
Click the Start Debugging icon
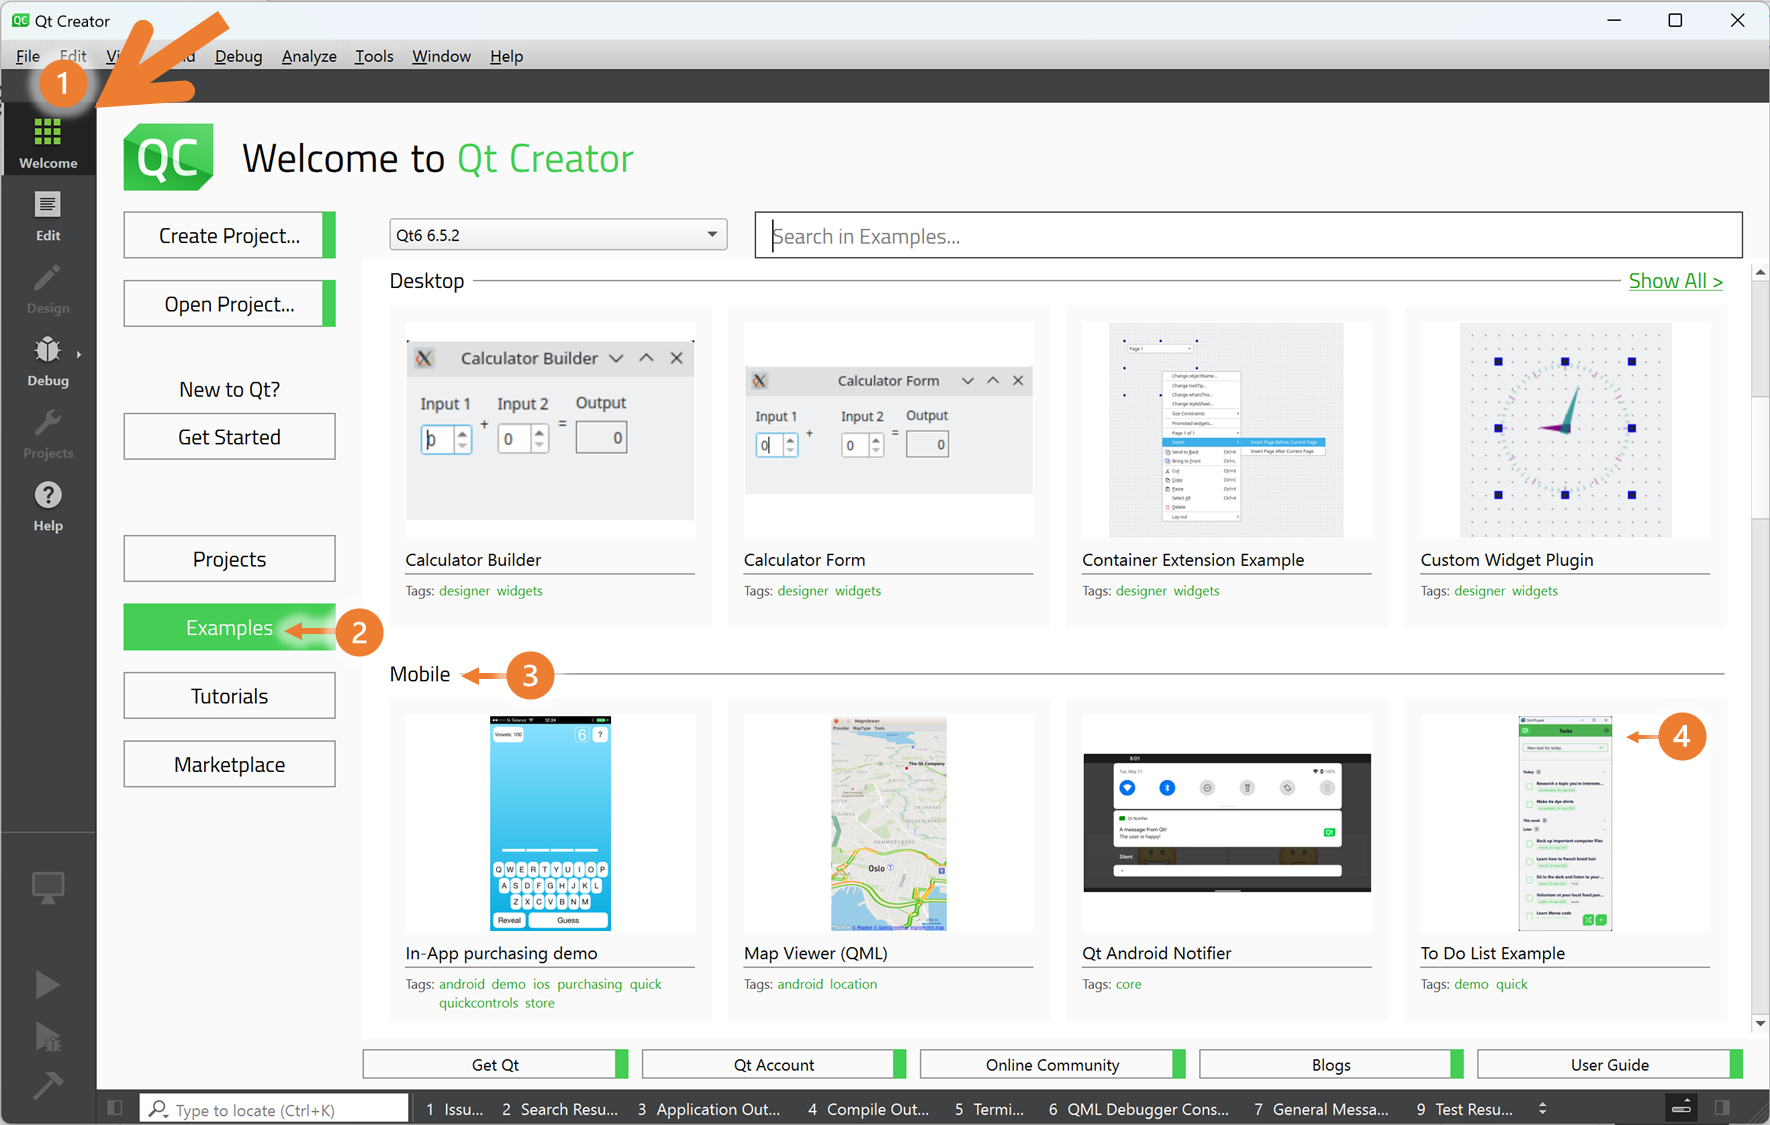pos(48,1037)
